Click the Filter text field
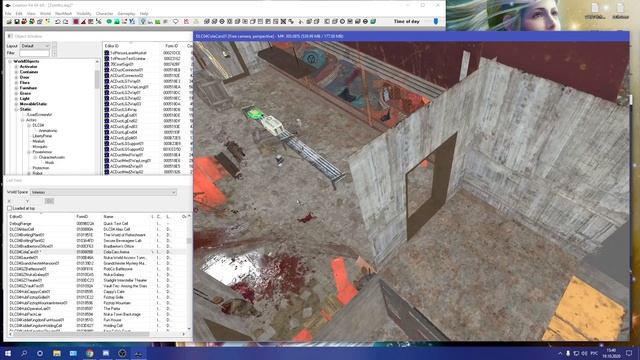The width and height of the screenshot is (640, 360). tap(34, 53)
